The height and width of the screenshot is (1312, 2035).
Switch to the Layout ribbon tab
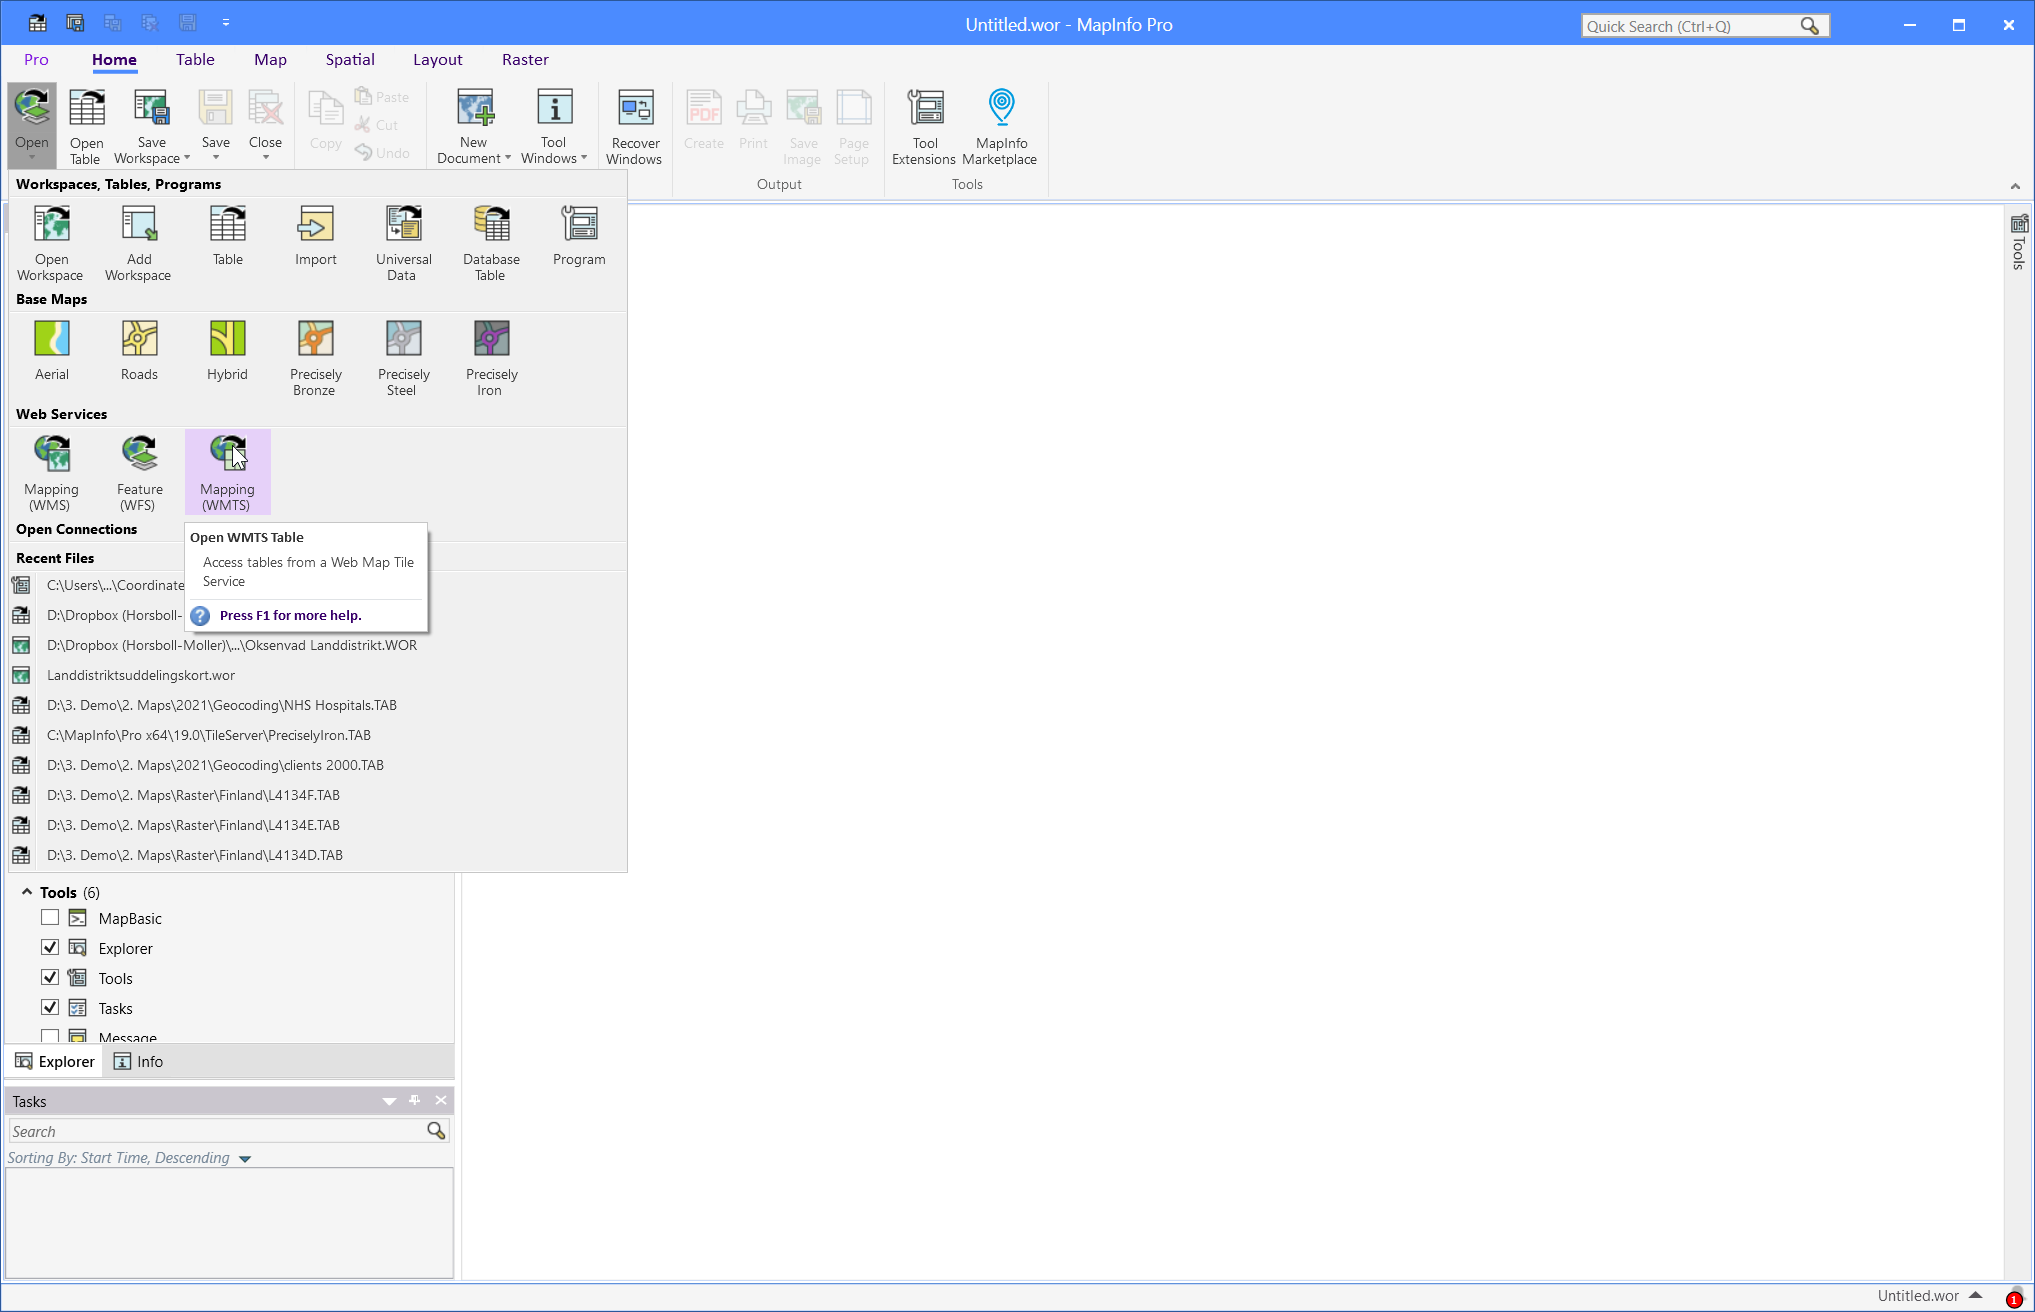coord(438,60)
